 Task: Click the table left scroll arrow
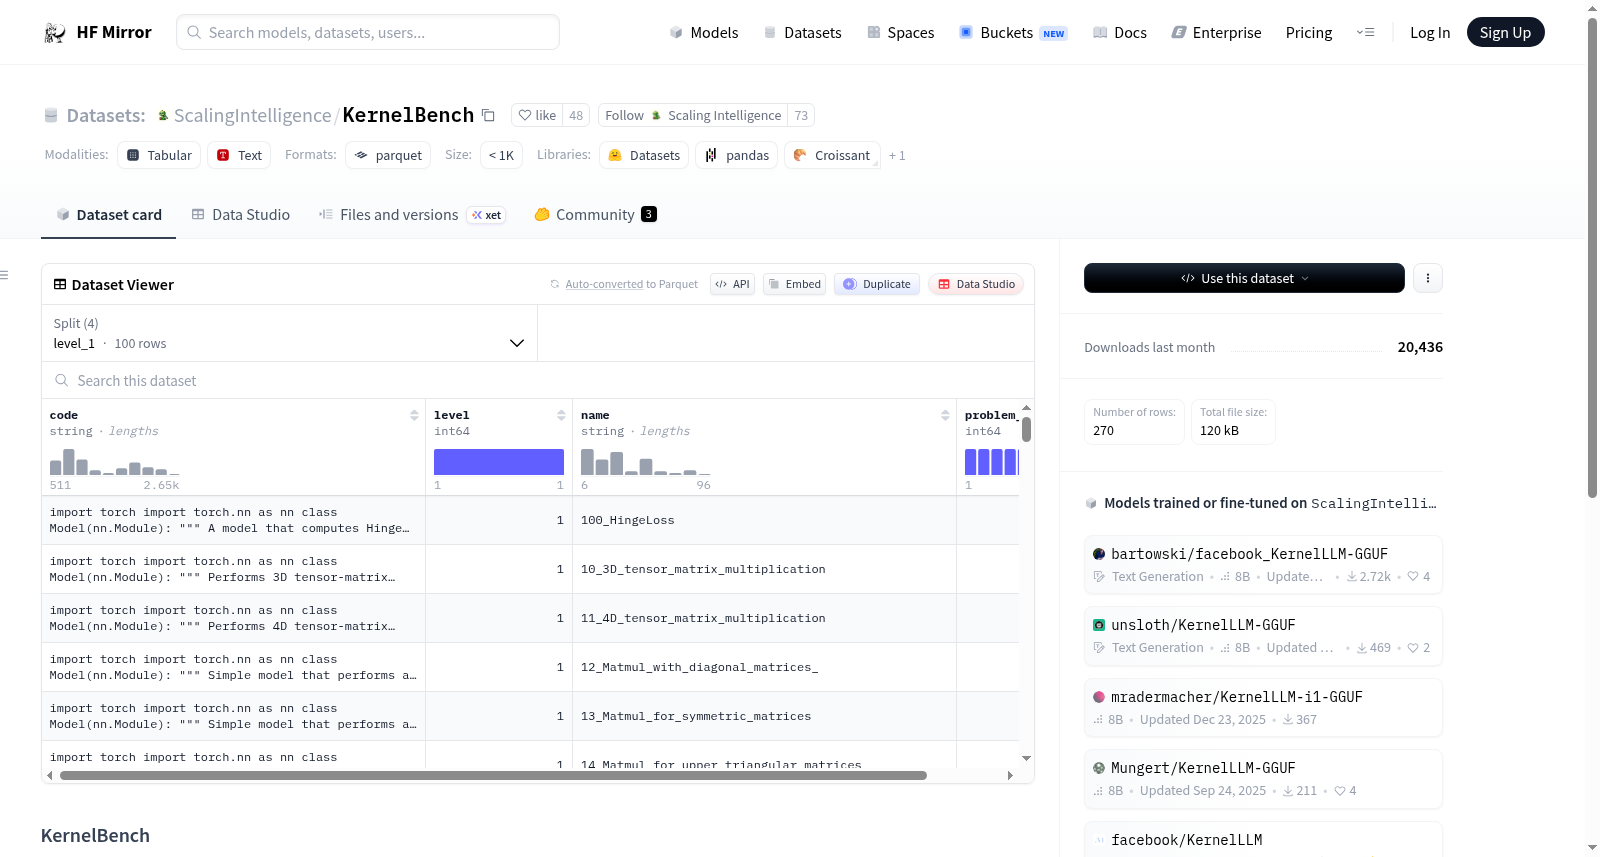[x=50, y=775]
